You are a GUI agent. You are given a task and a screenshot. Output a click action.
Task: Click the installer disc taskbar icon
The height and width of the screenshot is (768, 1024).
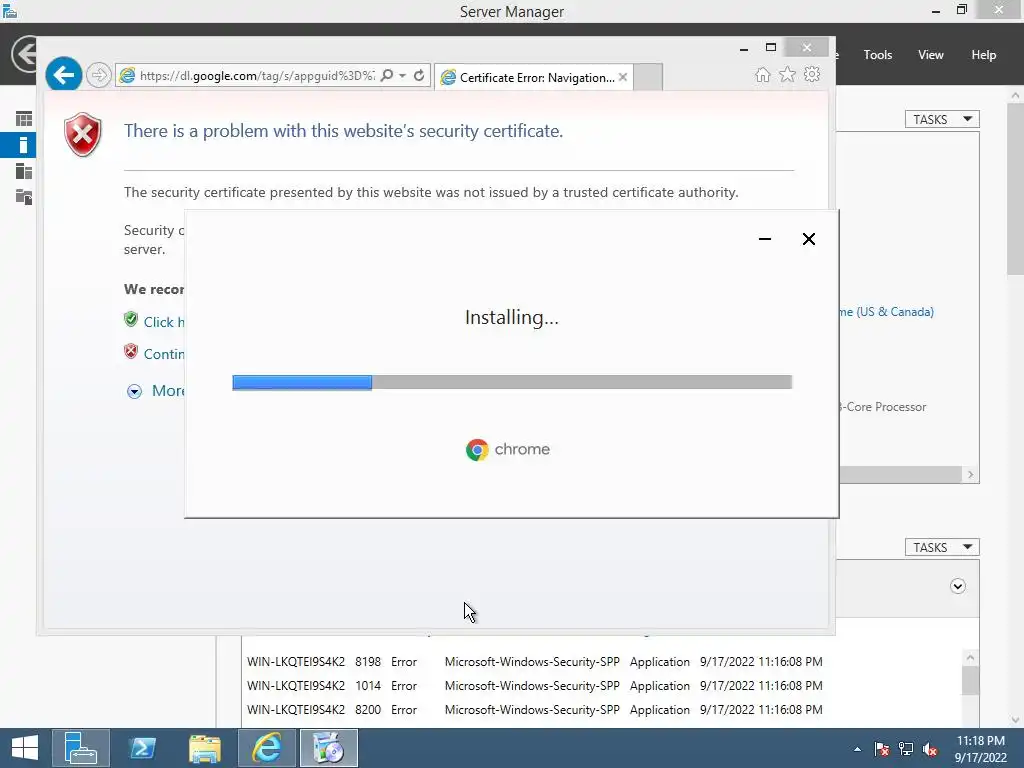pyautogui.click(x=328, y=748)
